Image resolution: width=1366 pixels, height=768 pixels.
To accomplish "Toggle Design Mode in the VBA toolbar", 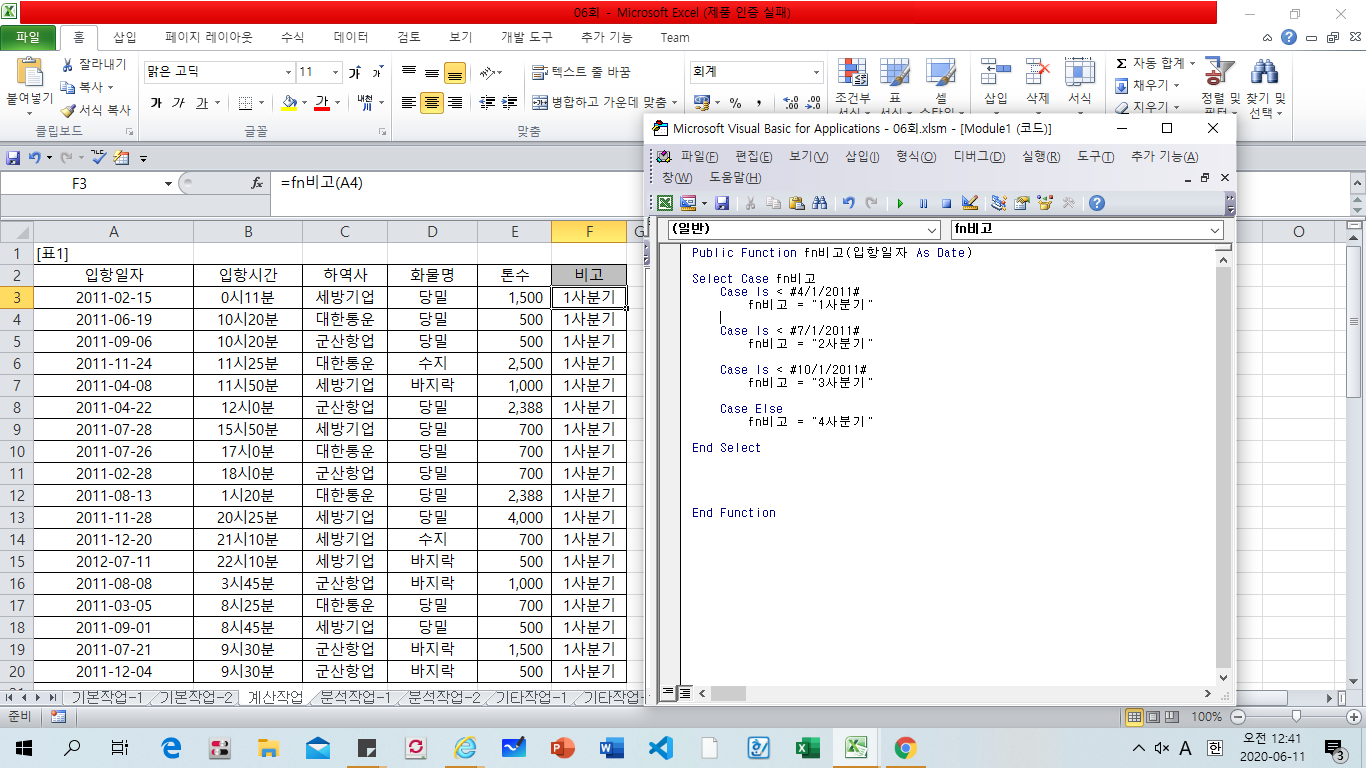I will [x=969, y=203].
